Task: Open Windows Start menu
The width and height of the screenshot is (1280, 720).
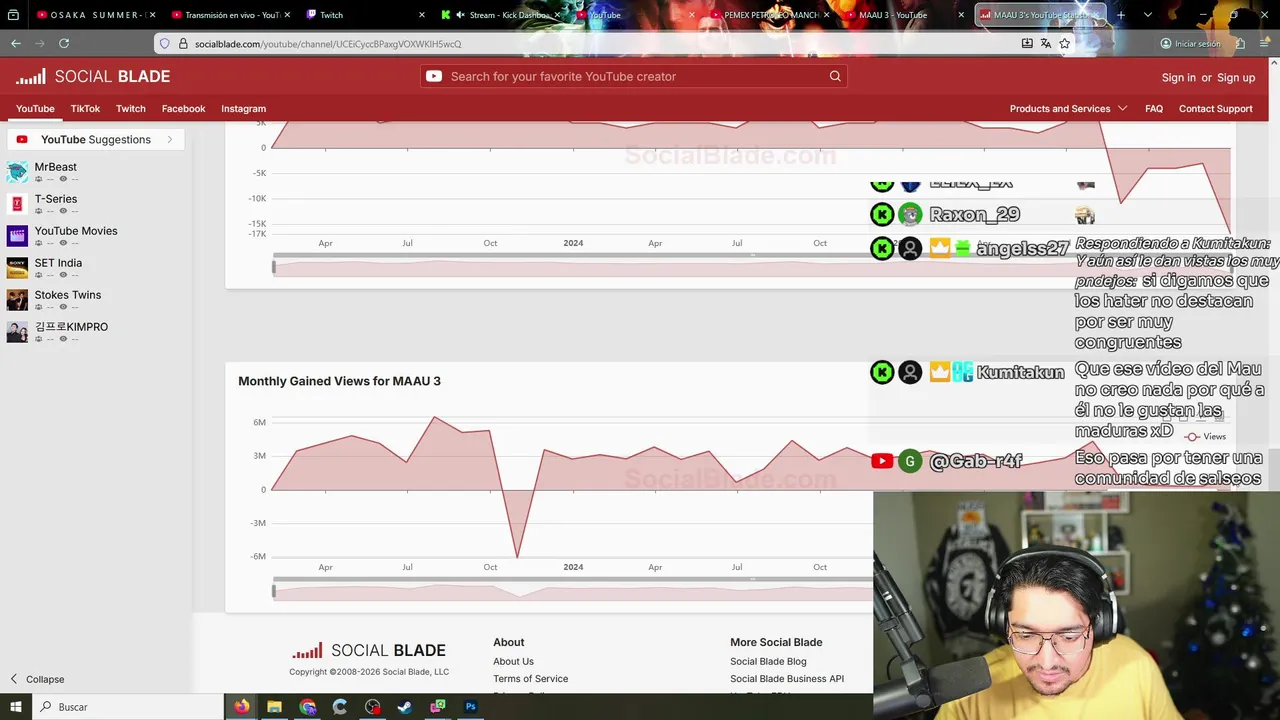Action: 16,707
